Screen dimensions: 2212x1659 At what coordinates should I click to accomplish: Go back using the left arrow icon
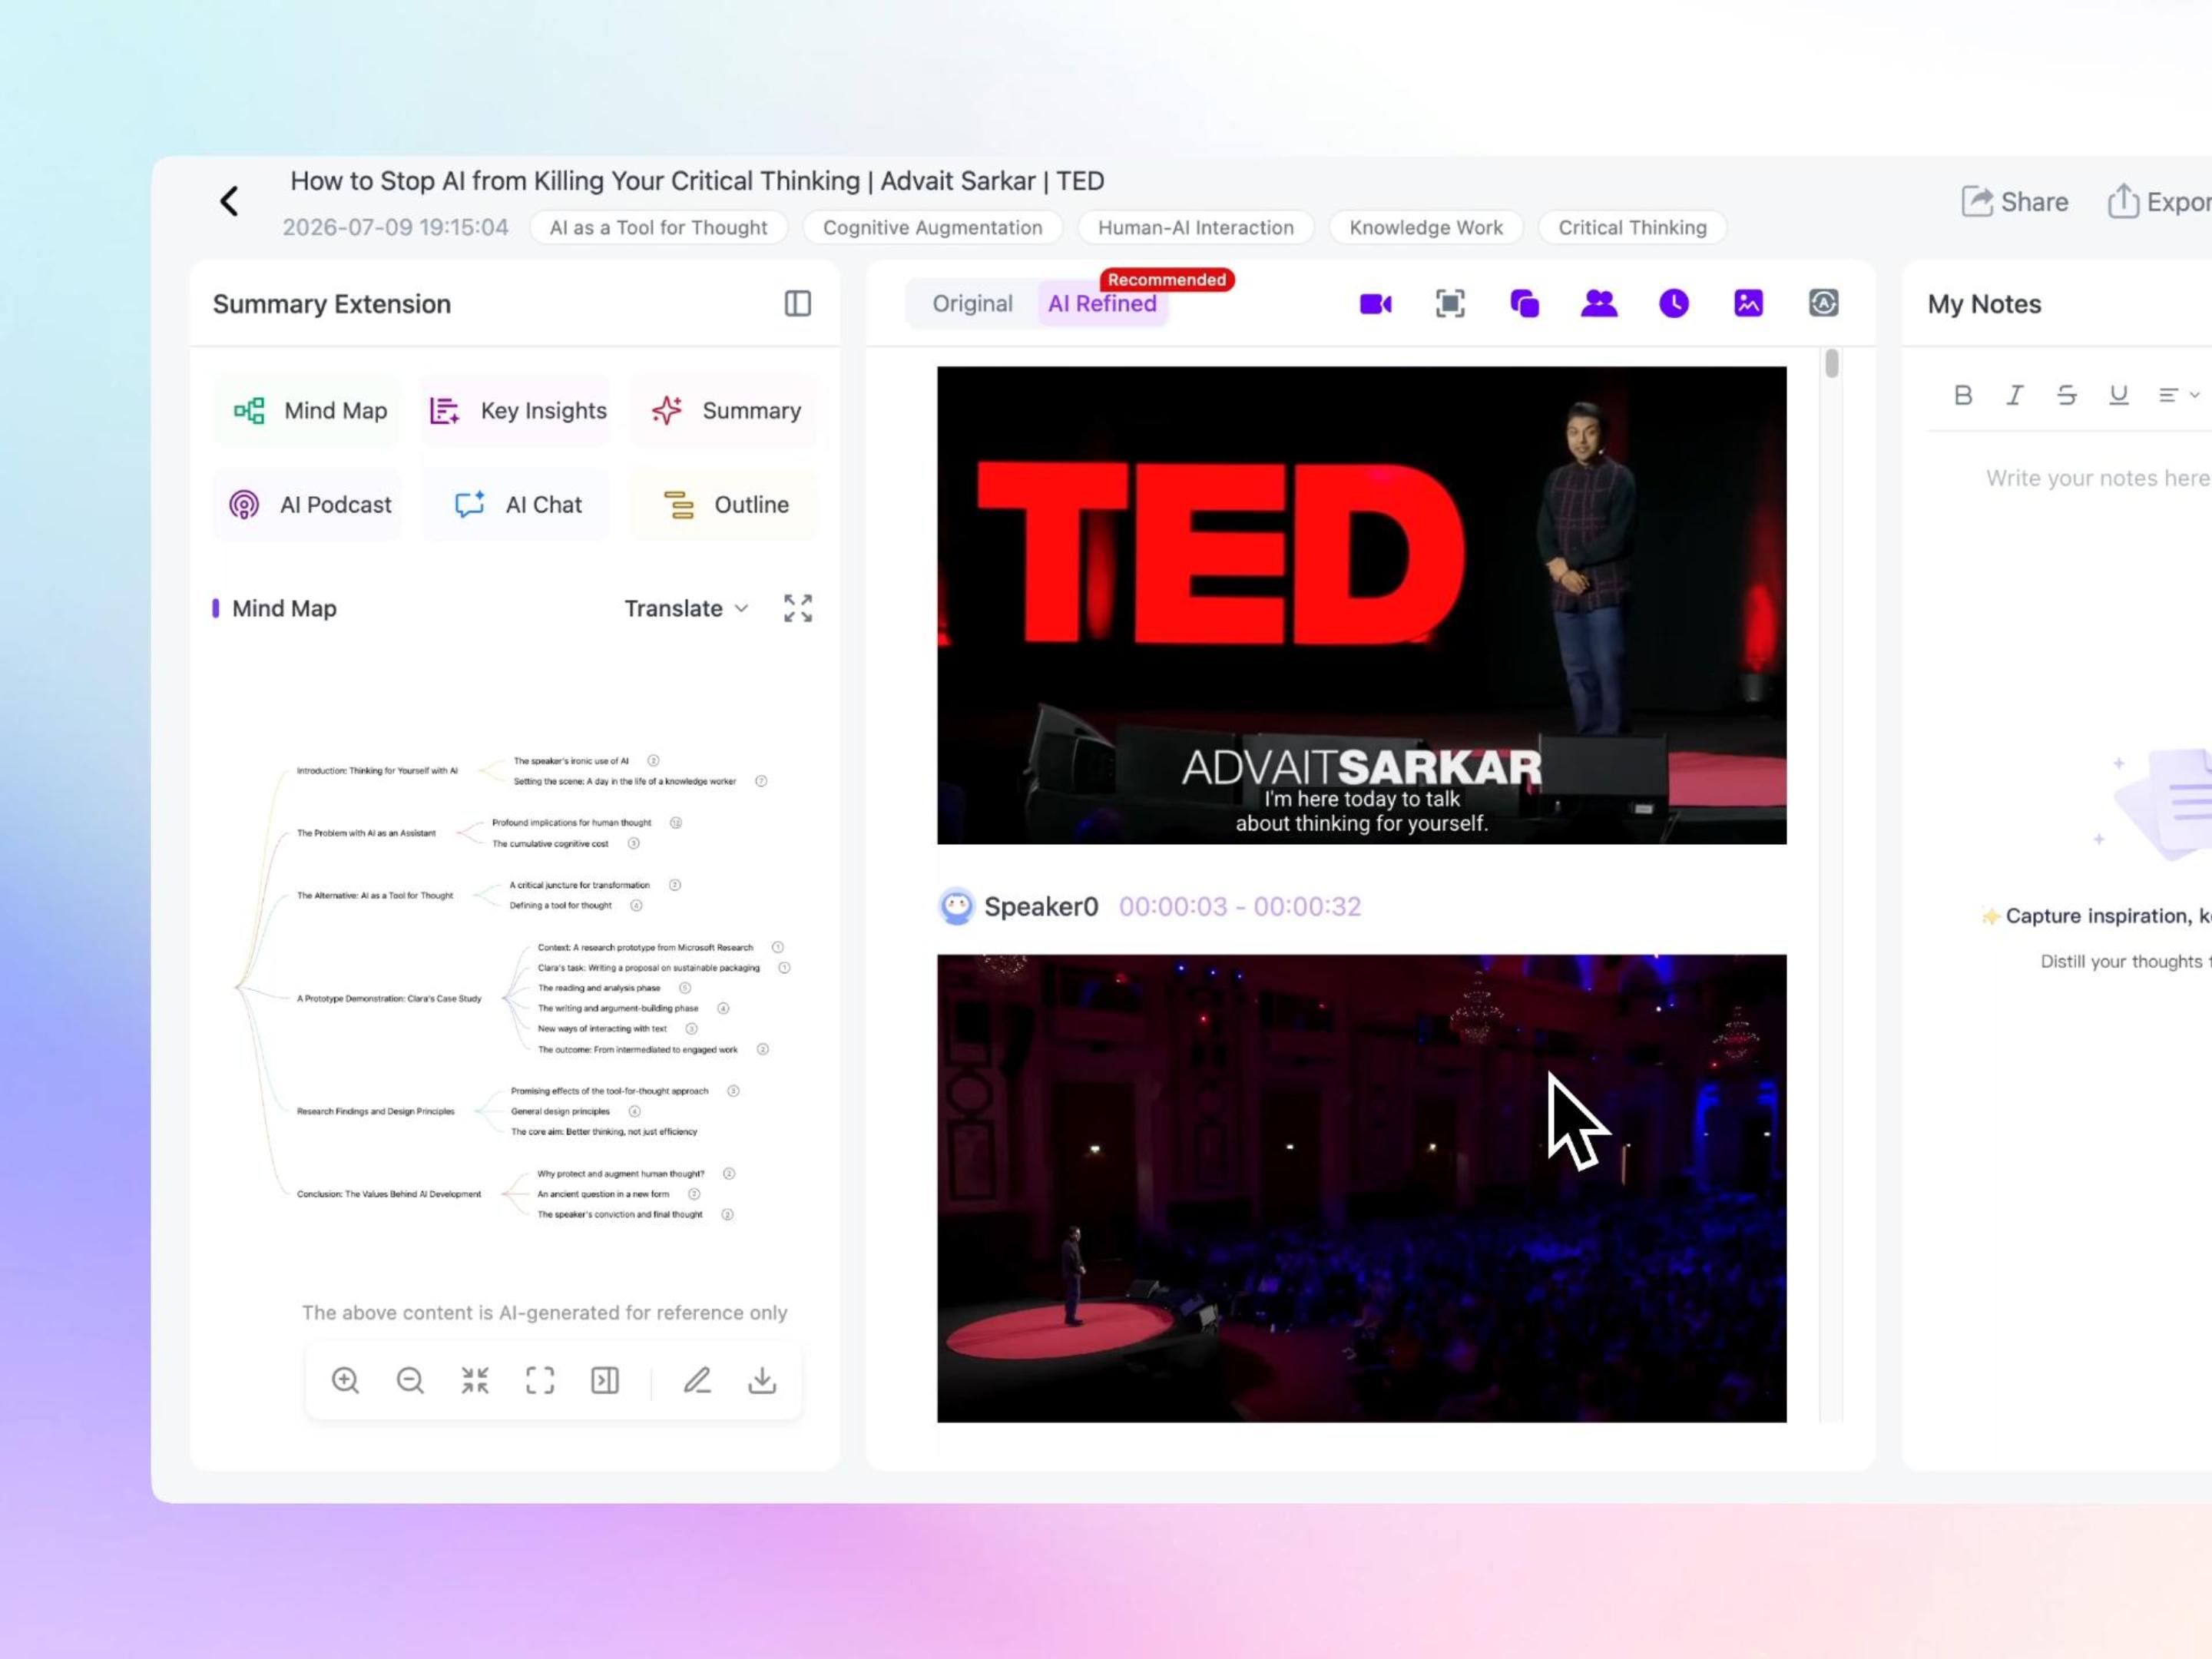229,201
